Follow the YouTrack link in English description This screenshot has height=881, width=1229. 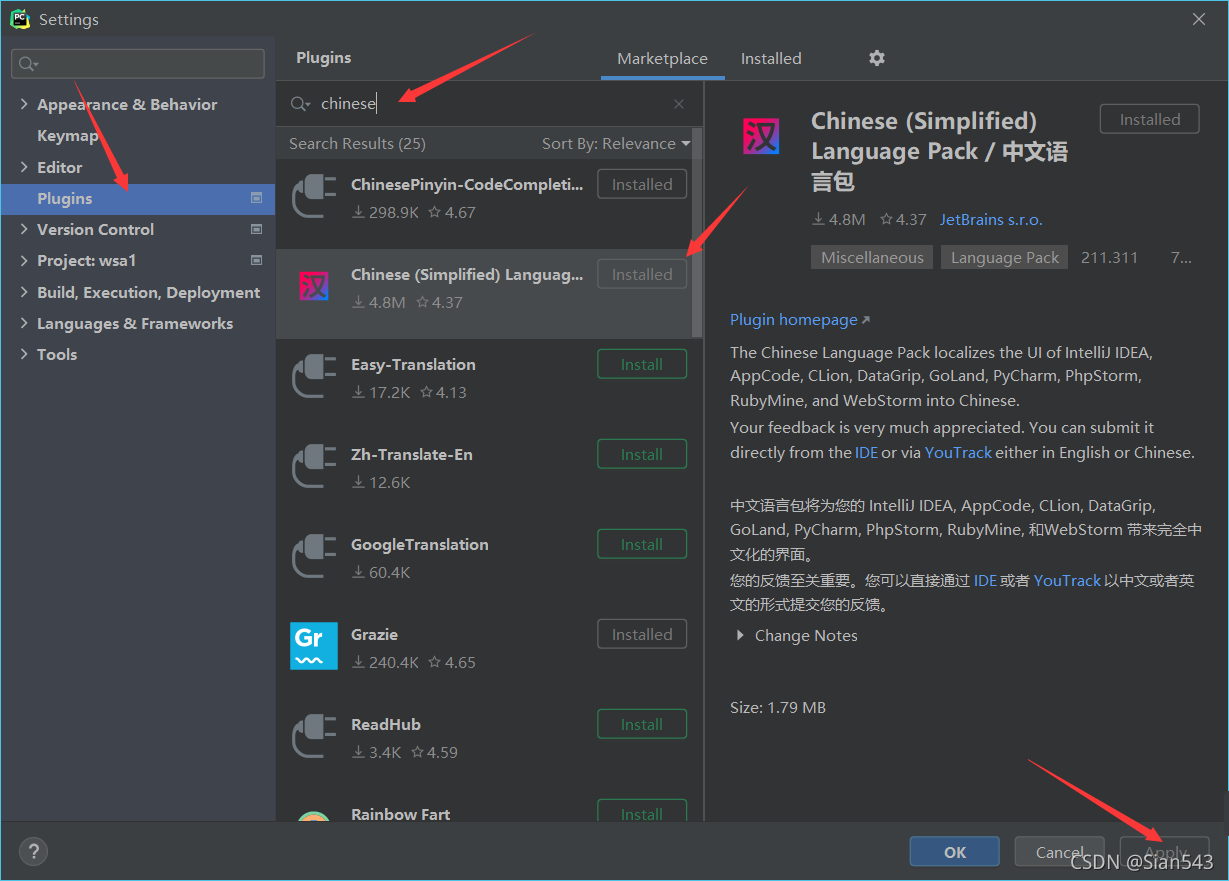(958, 452)
